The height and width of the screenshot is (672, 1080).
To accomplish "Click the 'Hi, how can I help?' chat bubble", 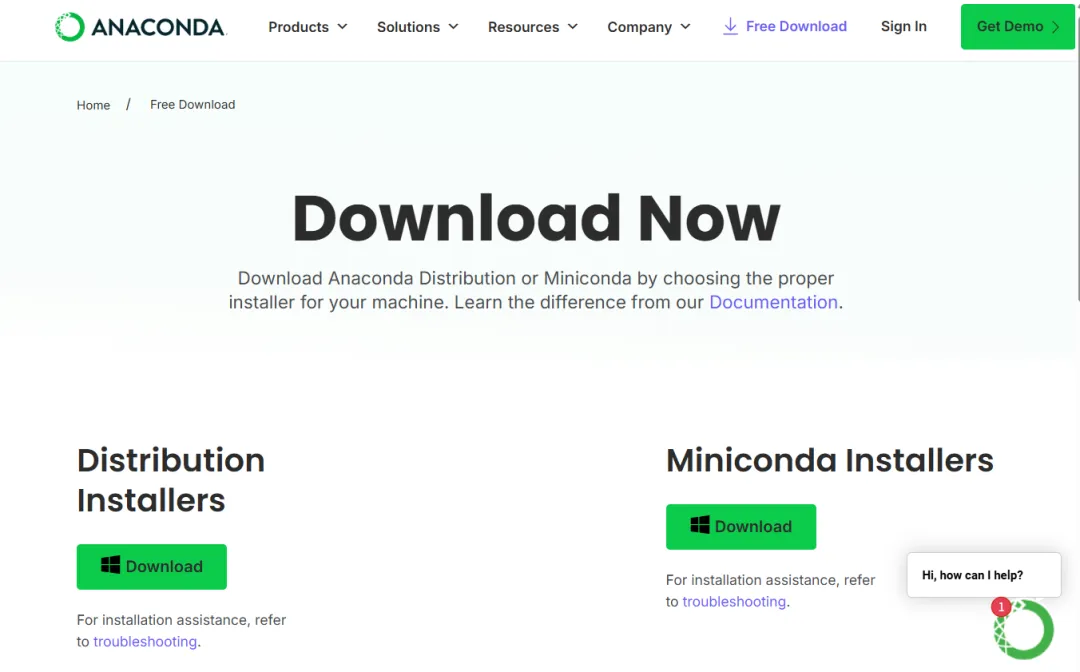I will pos(984,575).
